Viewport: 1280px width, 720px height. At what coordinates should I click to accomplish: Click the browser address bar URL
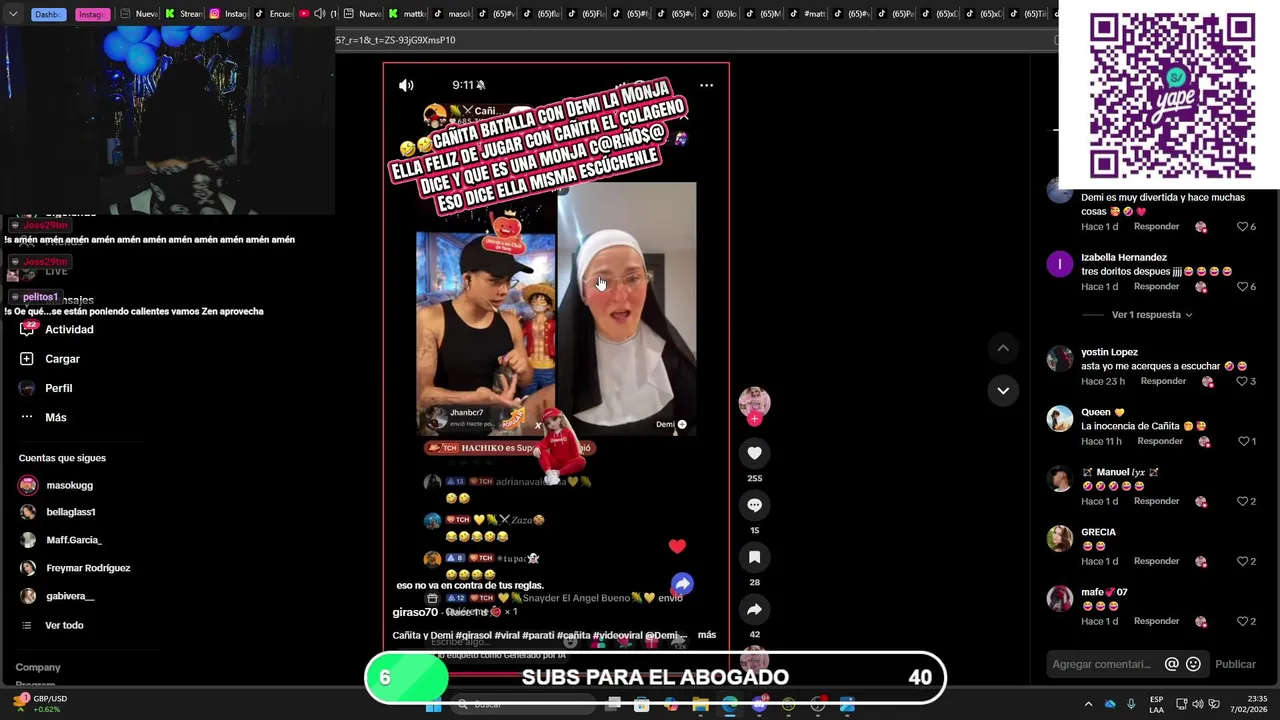click(395, 40)
